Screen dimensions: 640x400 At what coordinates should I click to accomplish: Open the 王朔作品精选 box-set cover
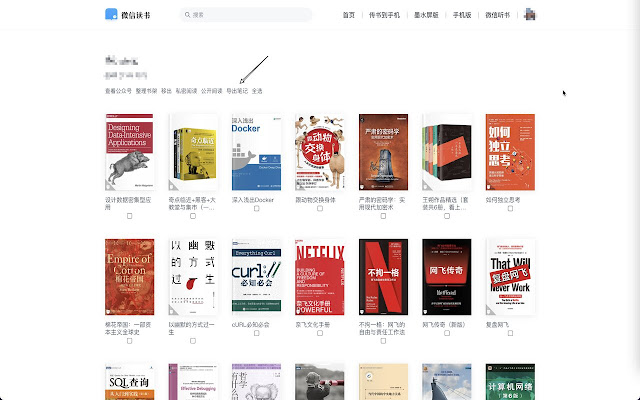(447, 152)
